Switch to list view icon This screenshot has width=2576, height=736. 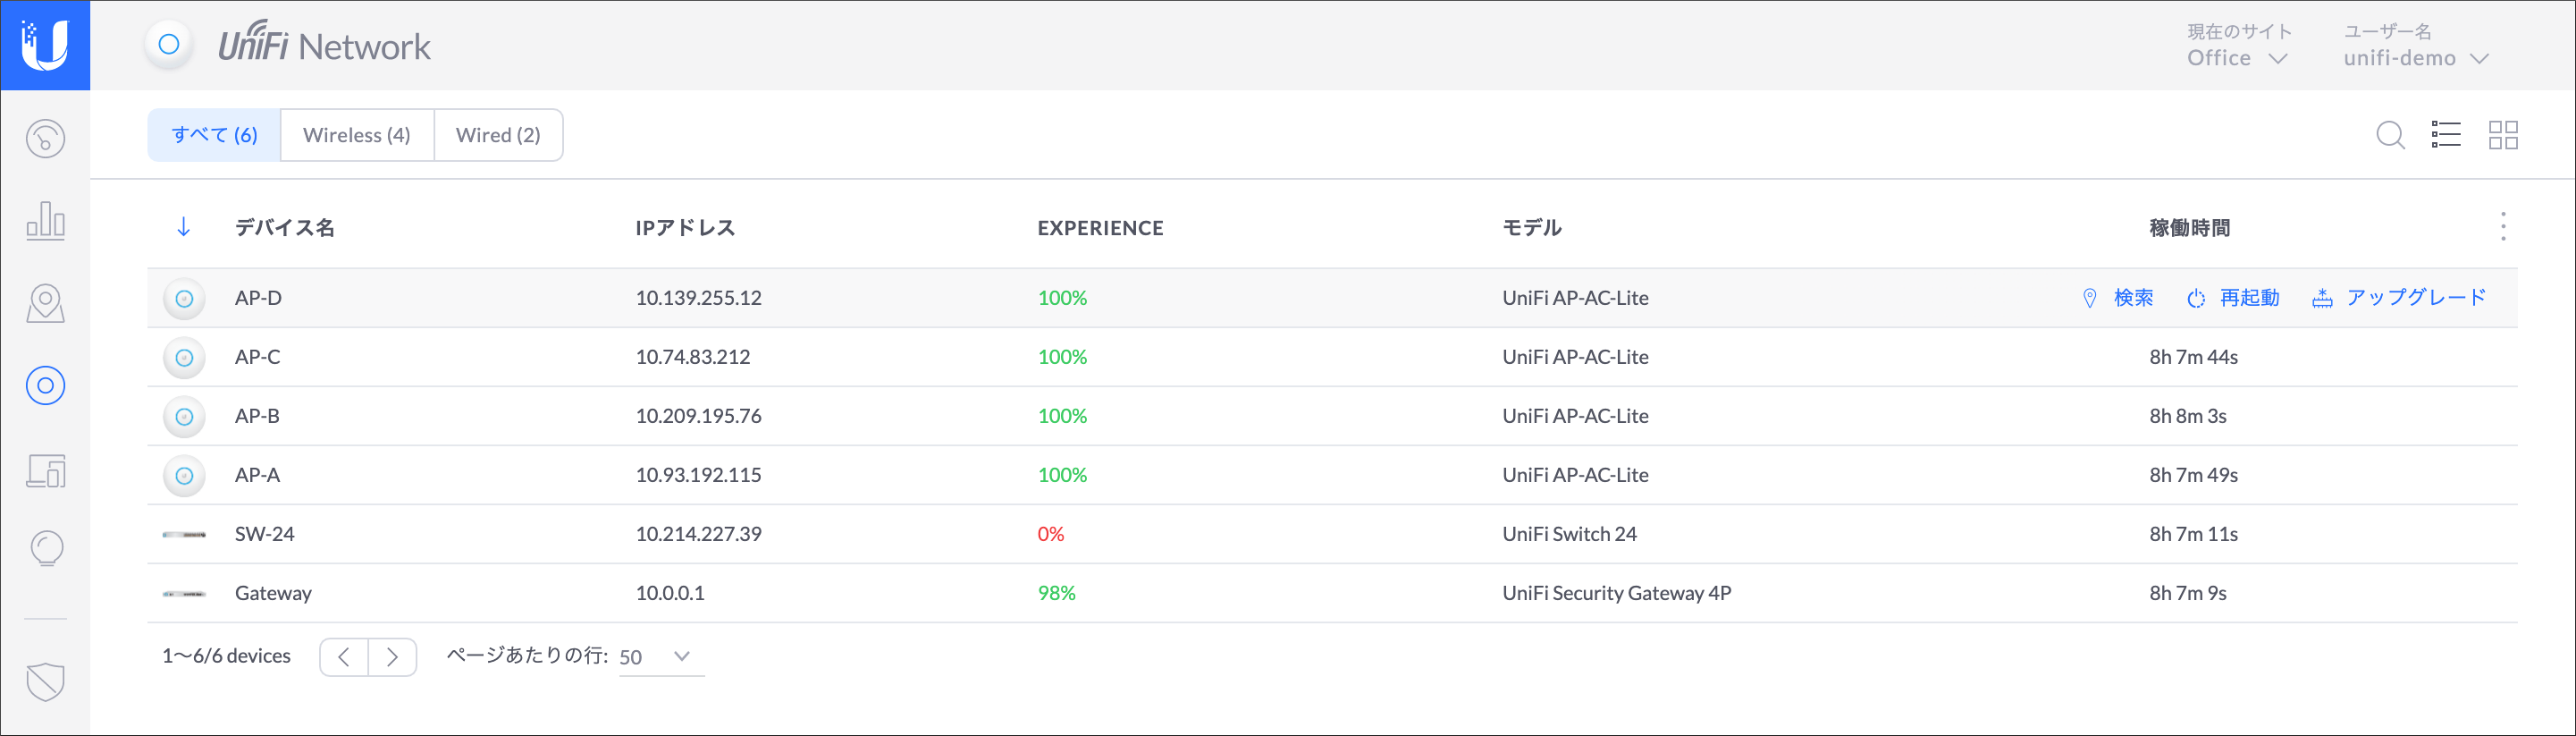coord(2446,135)
